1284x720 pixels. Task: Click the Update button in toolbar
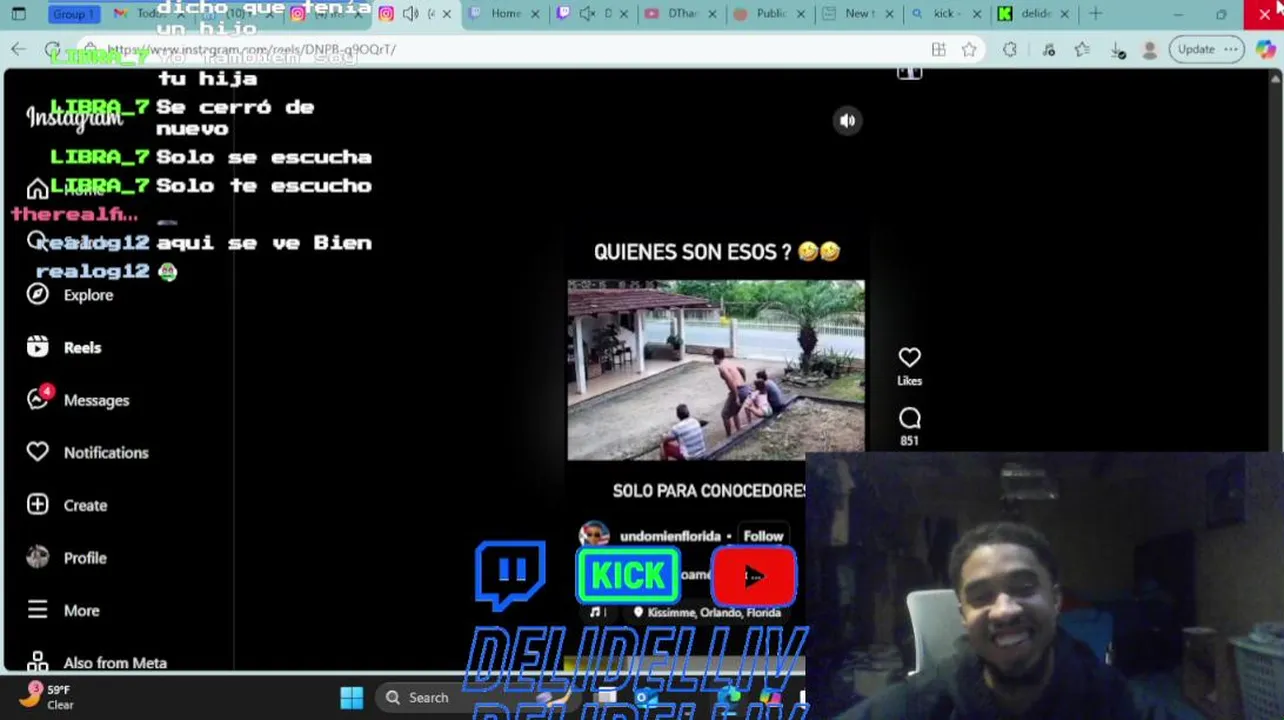click(1205, 49)
